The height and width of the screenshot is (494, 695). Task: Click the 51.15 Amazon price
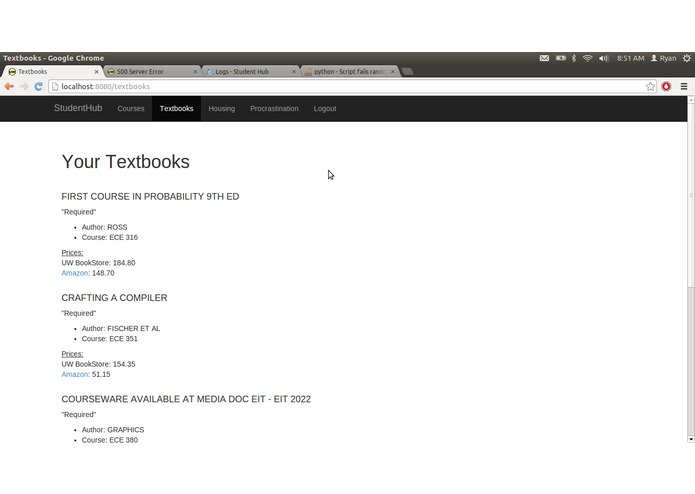pyautogui.click(x=101, y=374)
